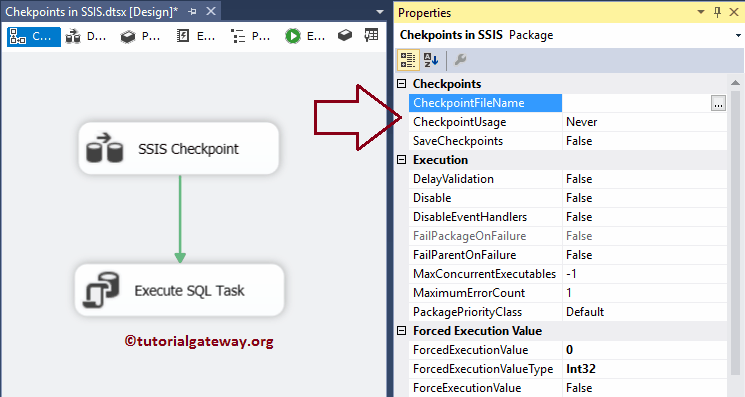Open the Properties object selector dropdown
This screenshot has height=397, width=745.
click(738, 36)
